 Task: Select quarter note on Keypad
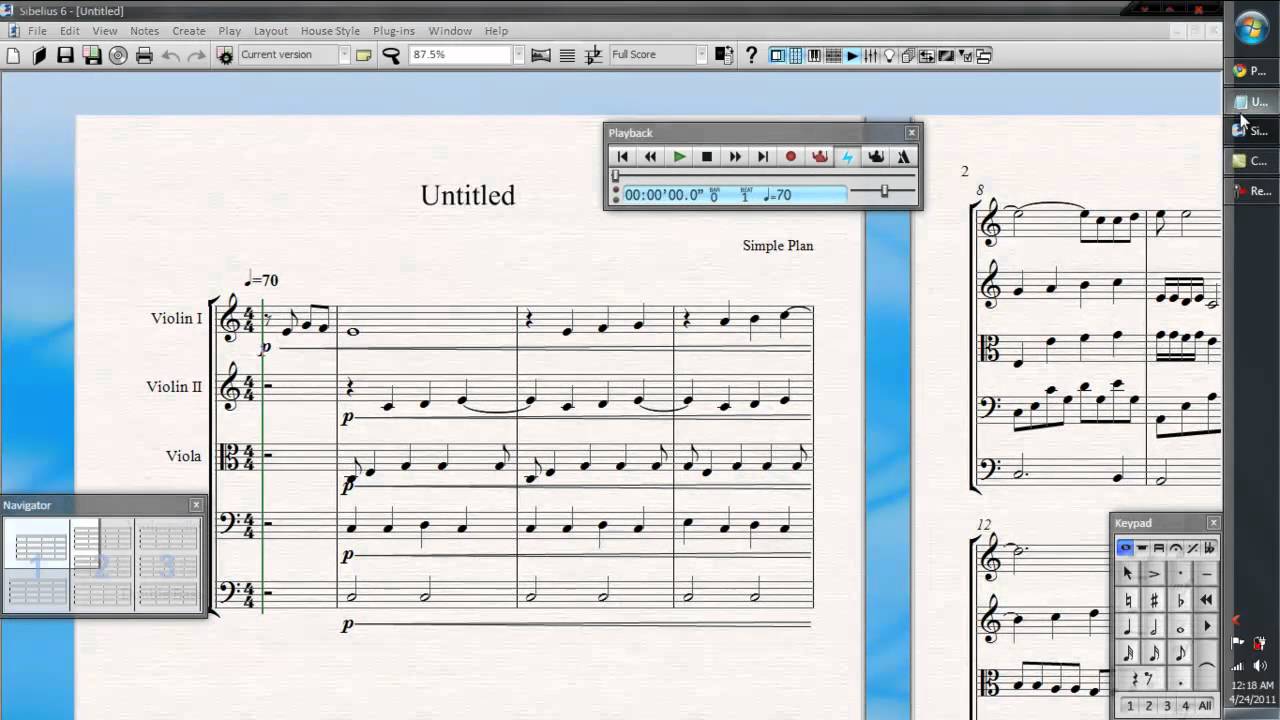pos(1128,626)
